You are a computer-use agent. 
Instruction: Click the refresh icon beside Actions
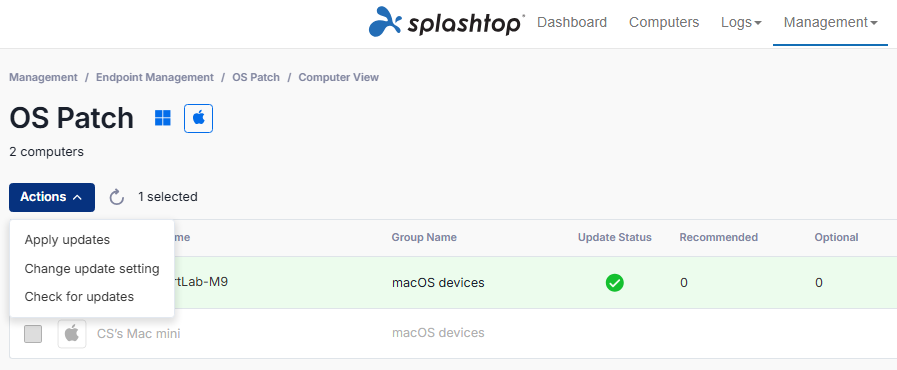tap(117, 197)
